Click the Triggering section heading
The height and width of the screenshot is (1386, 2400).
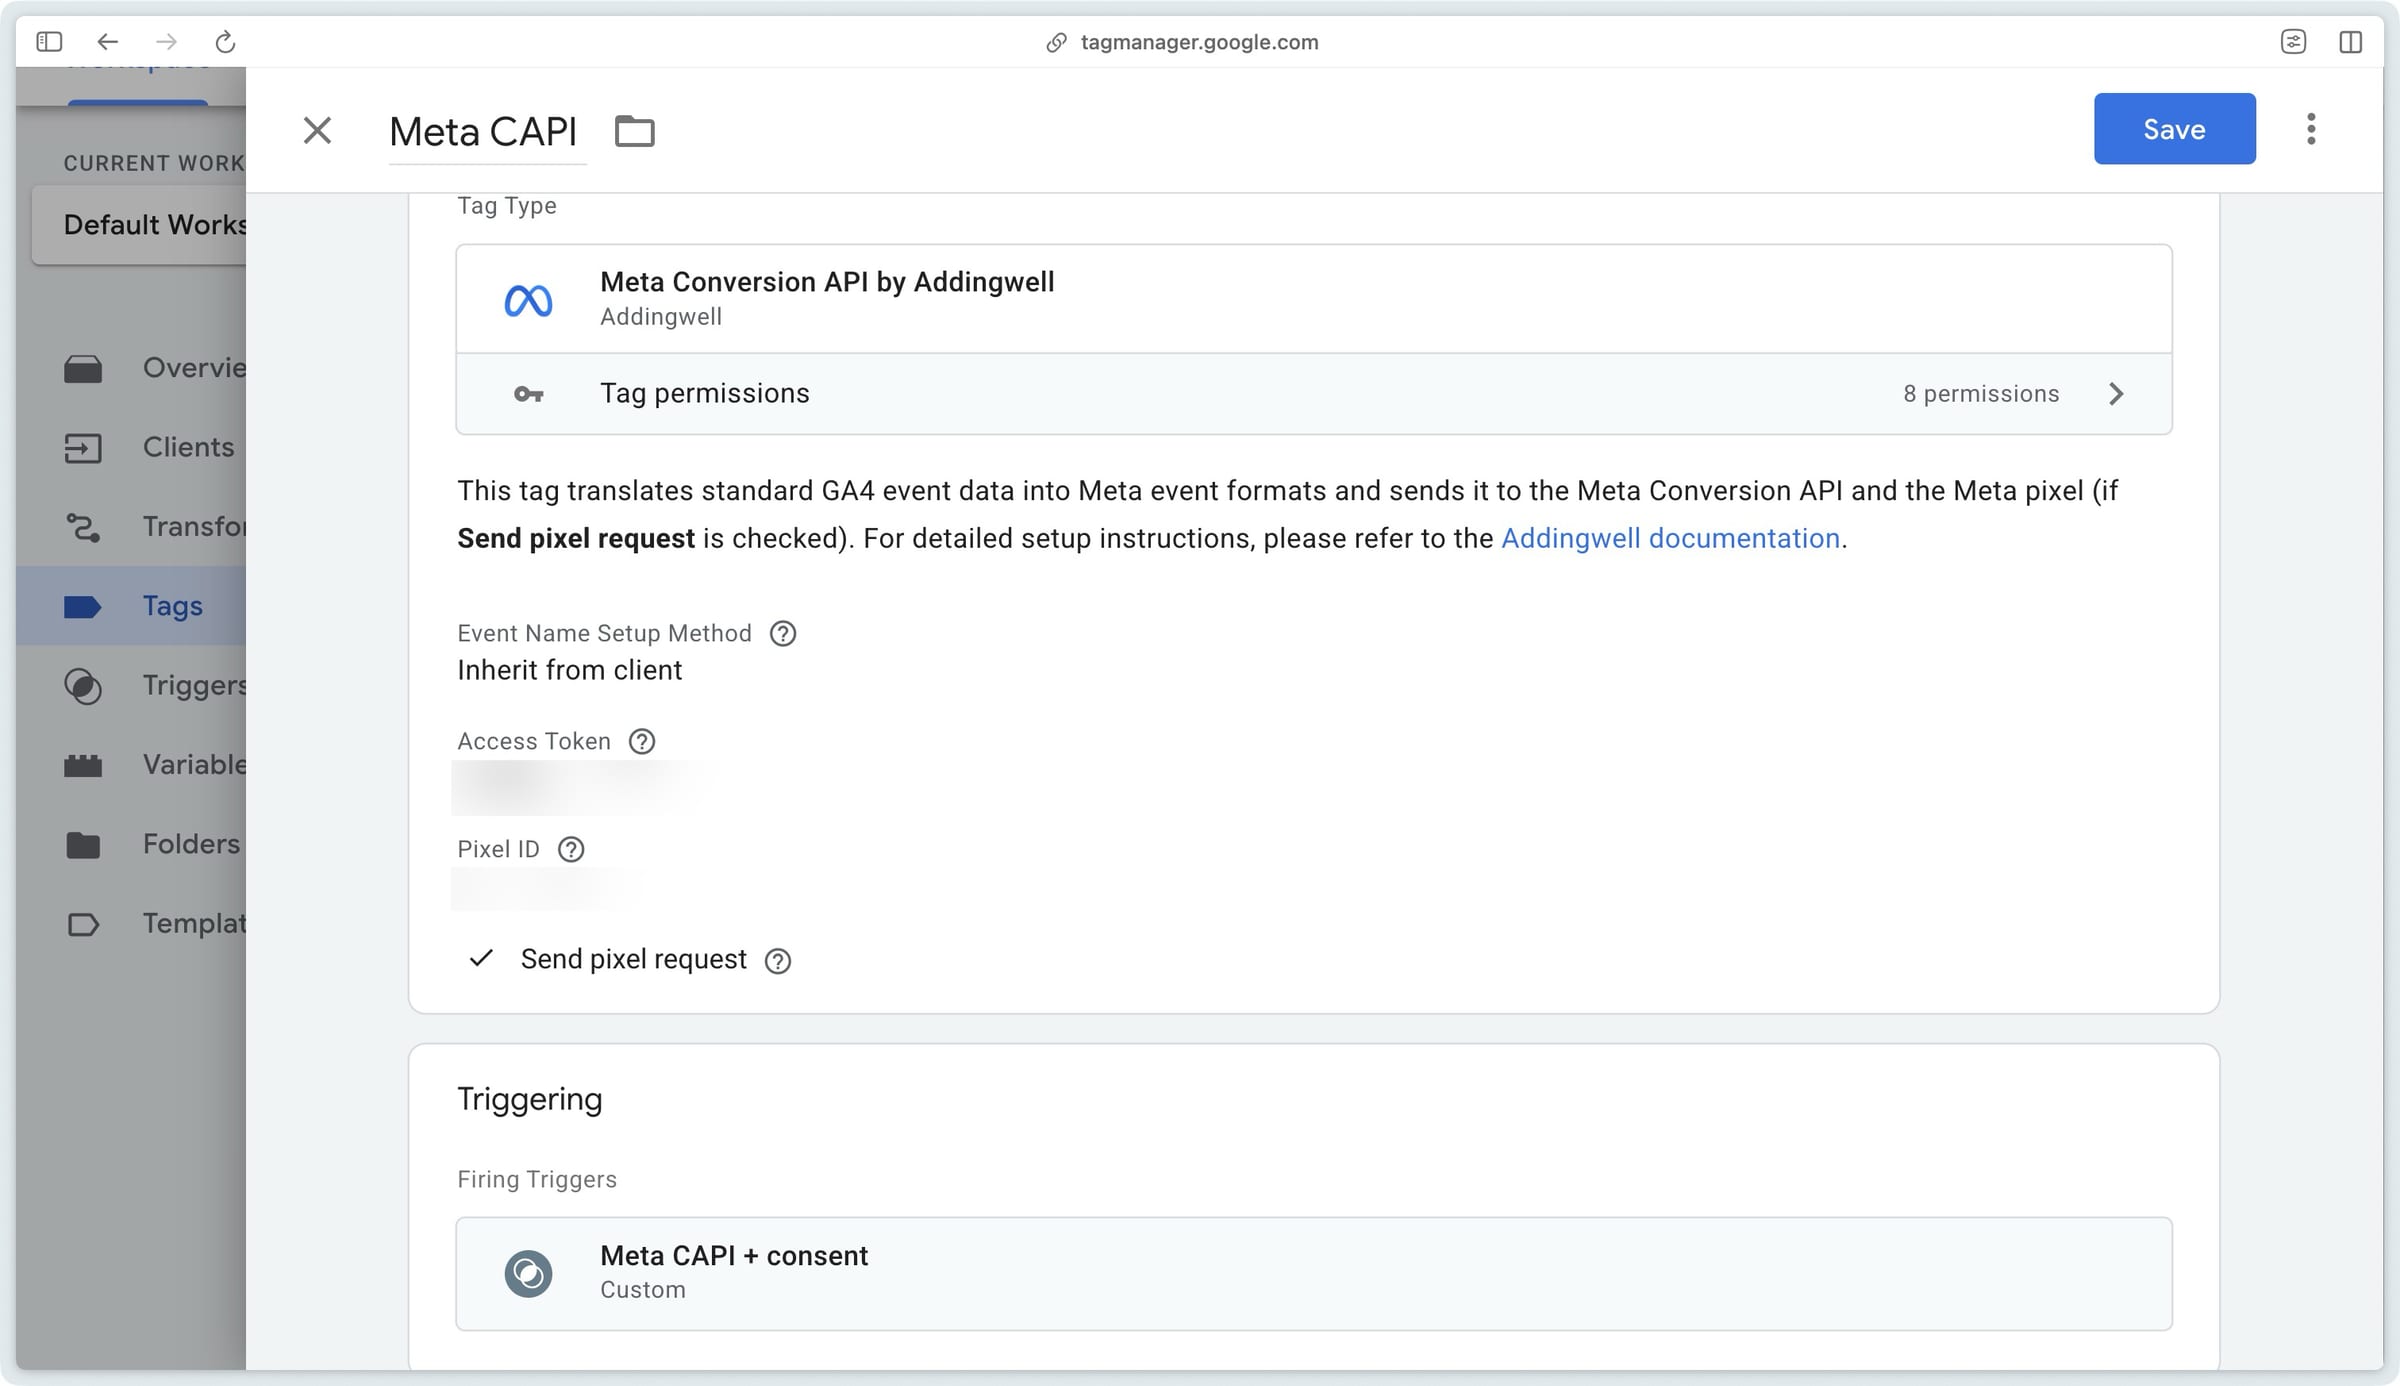tap(529, 1099)
